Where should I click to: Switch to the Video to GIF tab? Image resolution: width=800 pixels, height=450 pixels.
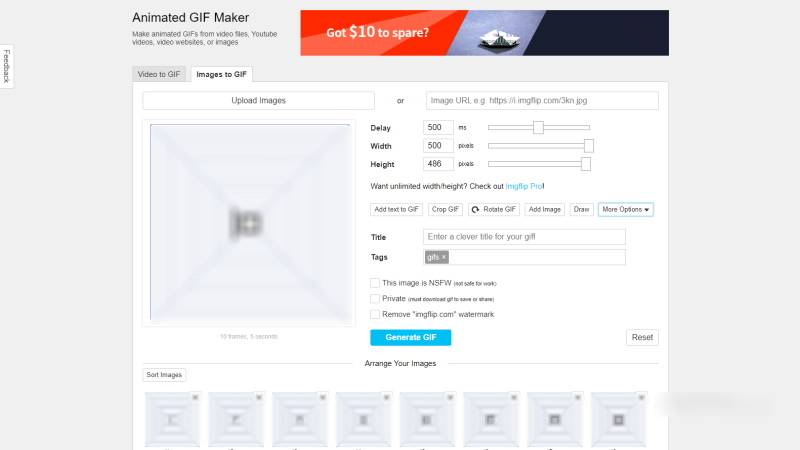(x=159, y=74)
